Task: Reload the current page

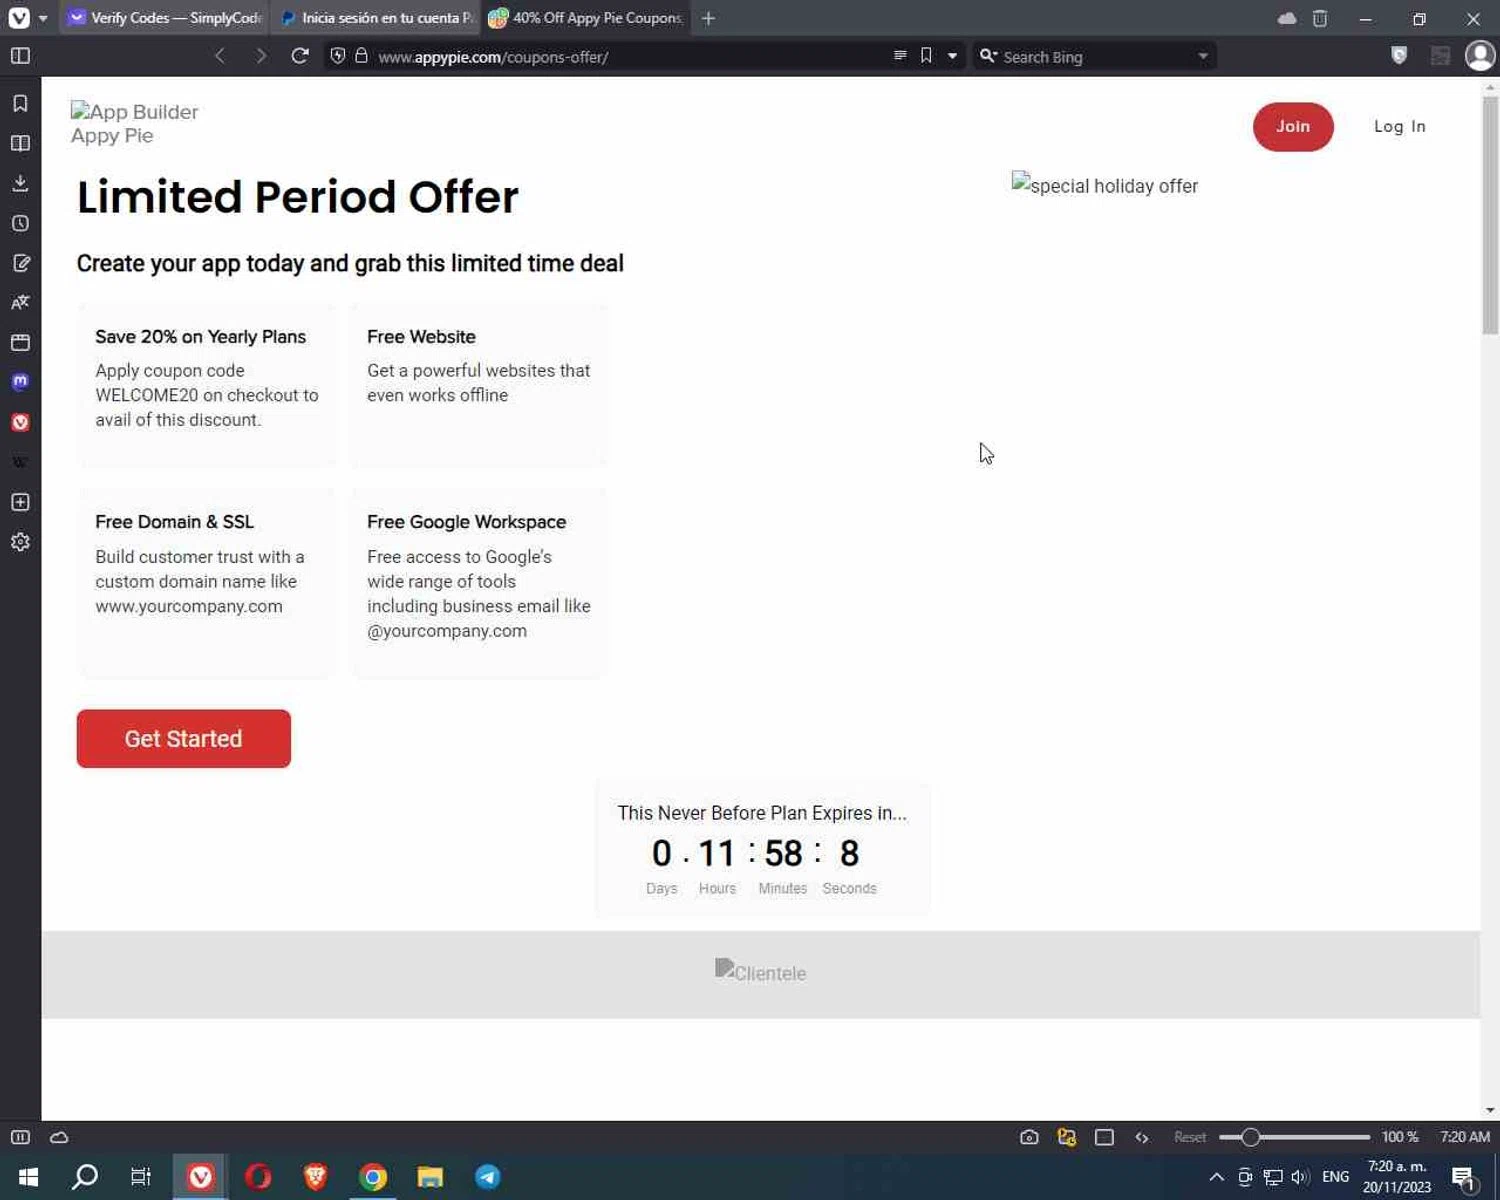Action: 300,56
